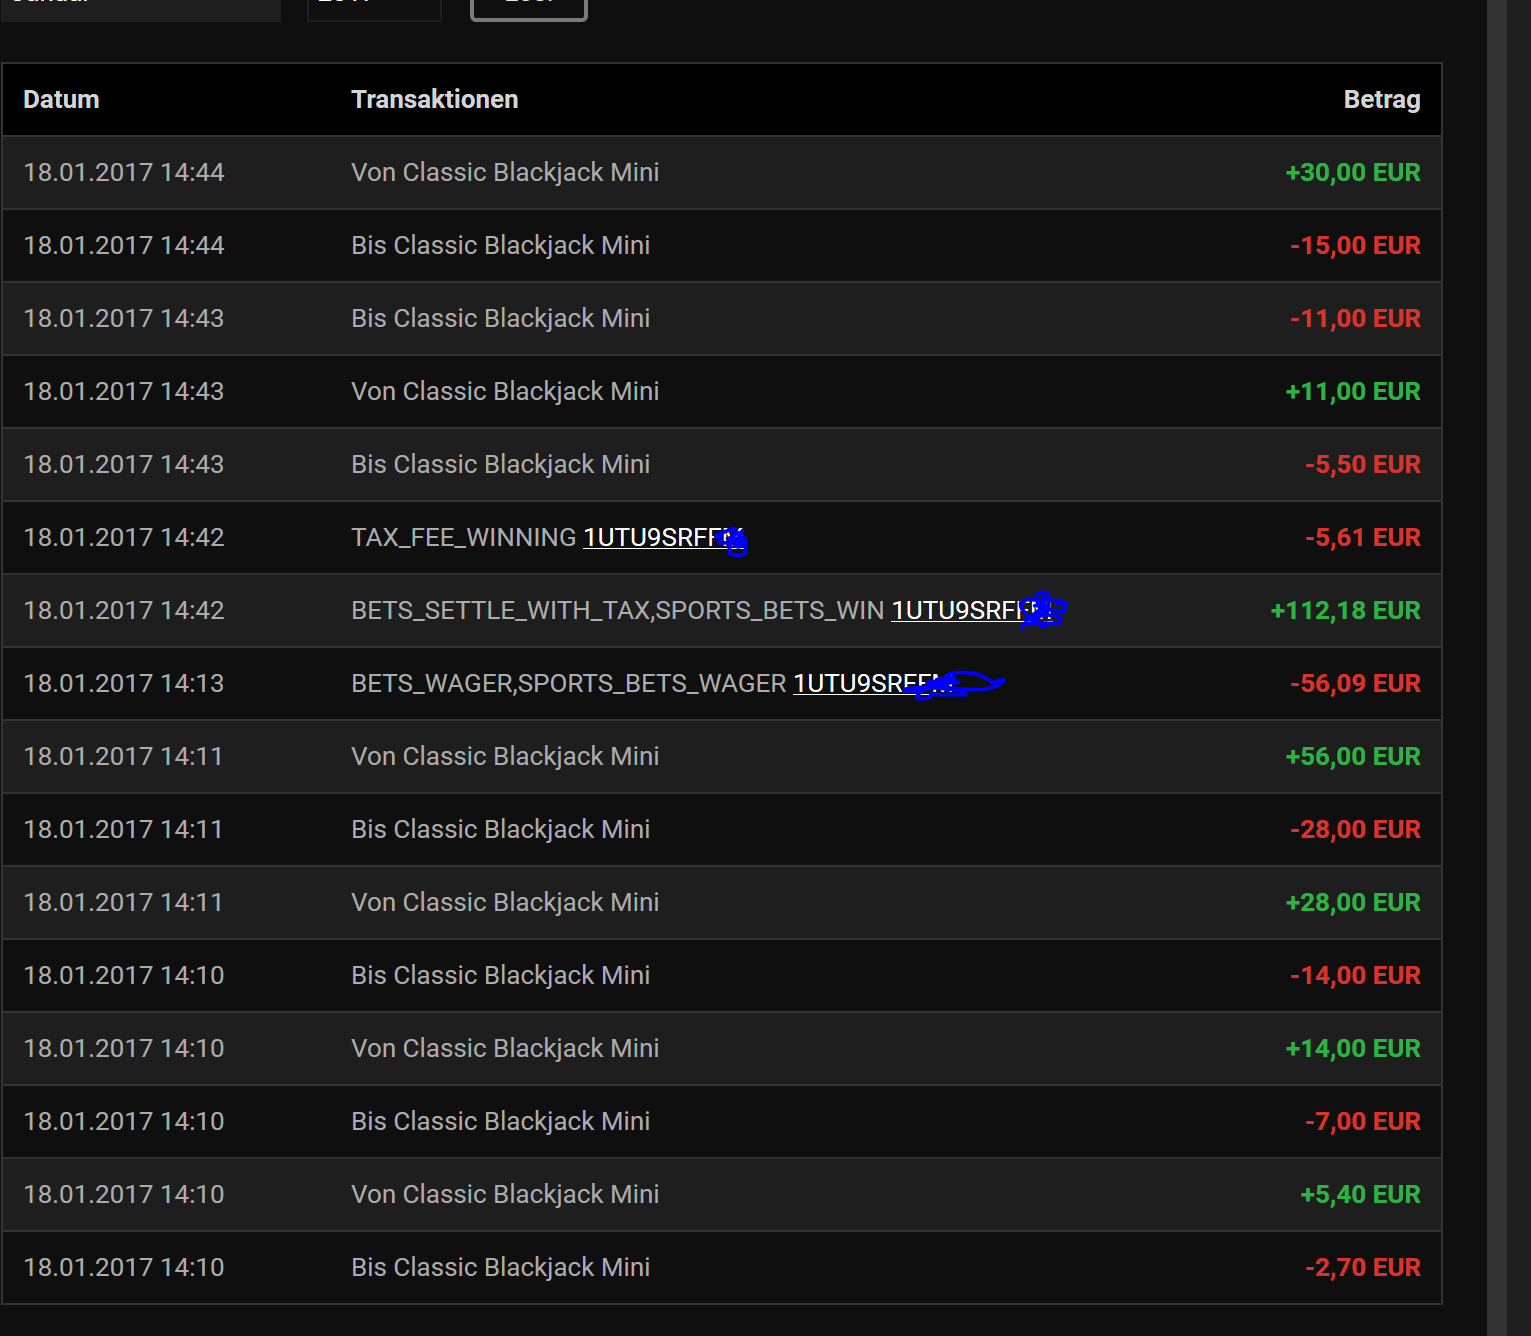This screenshot has height=1336, width=1531.
Task: Click date 18.01.2017 14:10 in -7,00 row
Action: pos(124,1121)
